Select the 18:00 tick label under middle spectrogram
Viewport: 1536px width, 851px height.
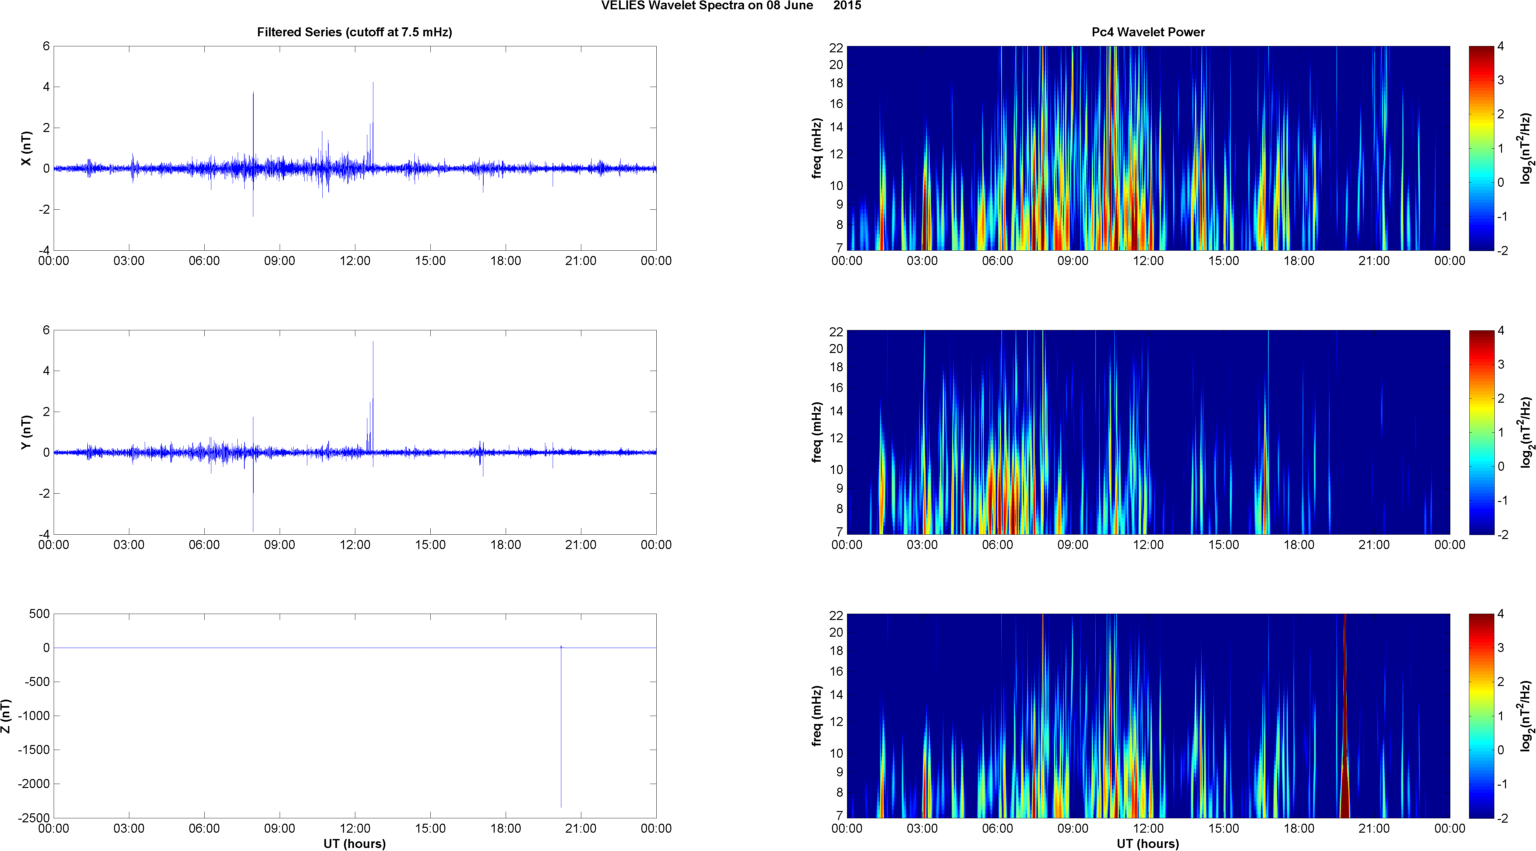point(1299,545)
